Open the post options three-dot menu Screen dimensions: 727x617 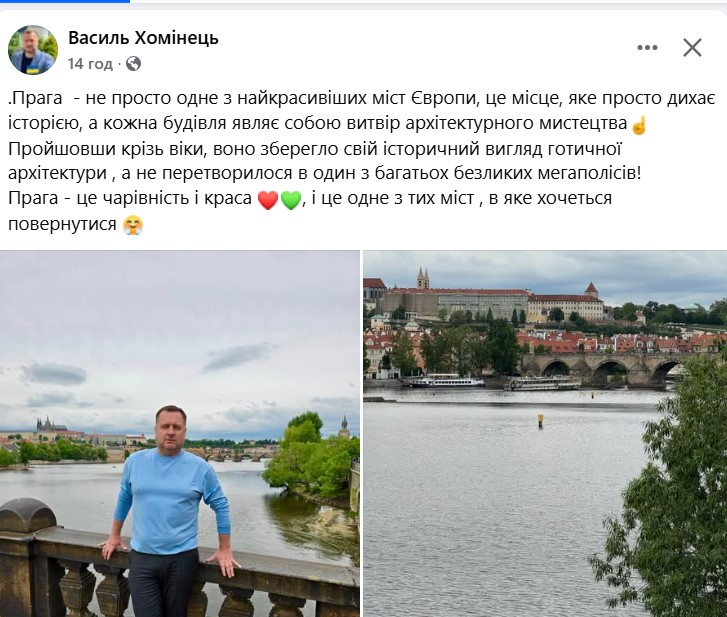pos(647,47)
